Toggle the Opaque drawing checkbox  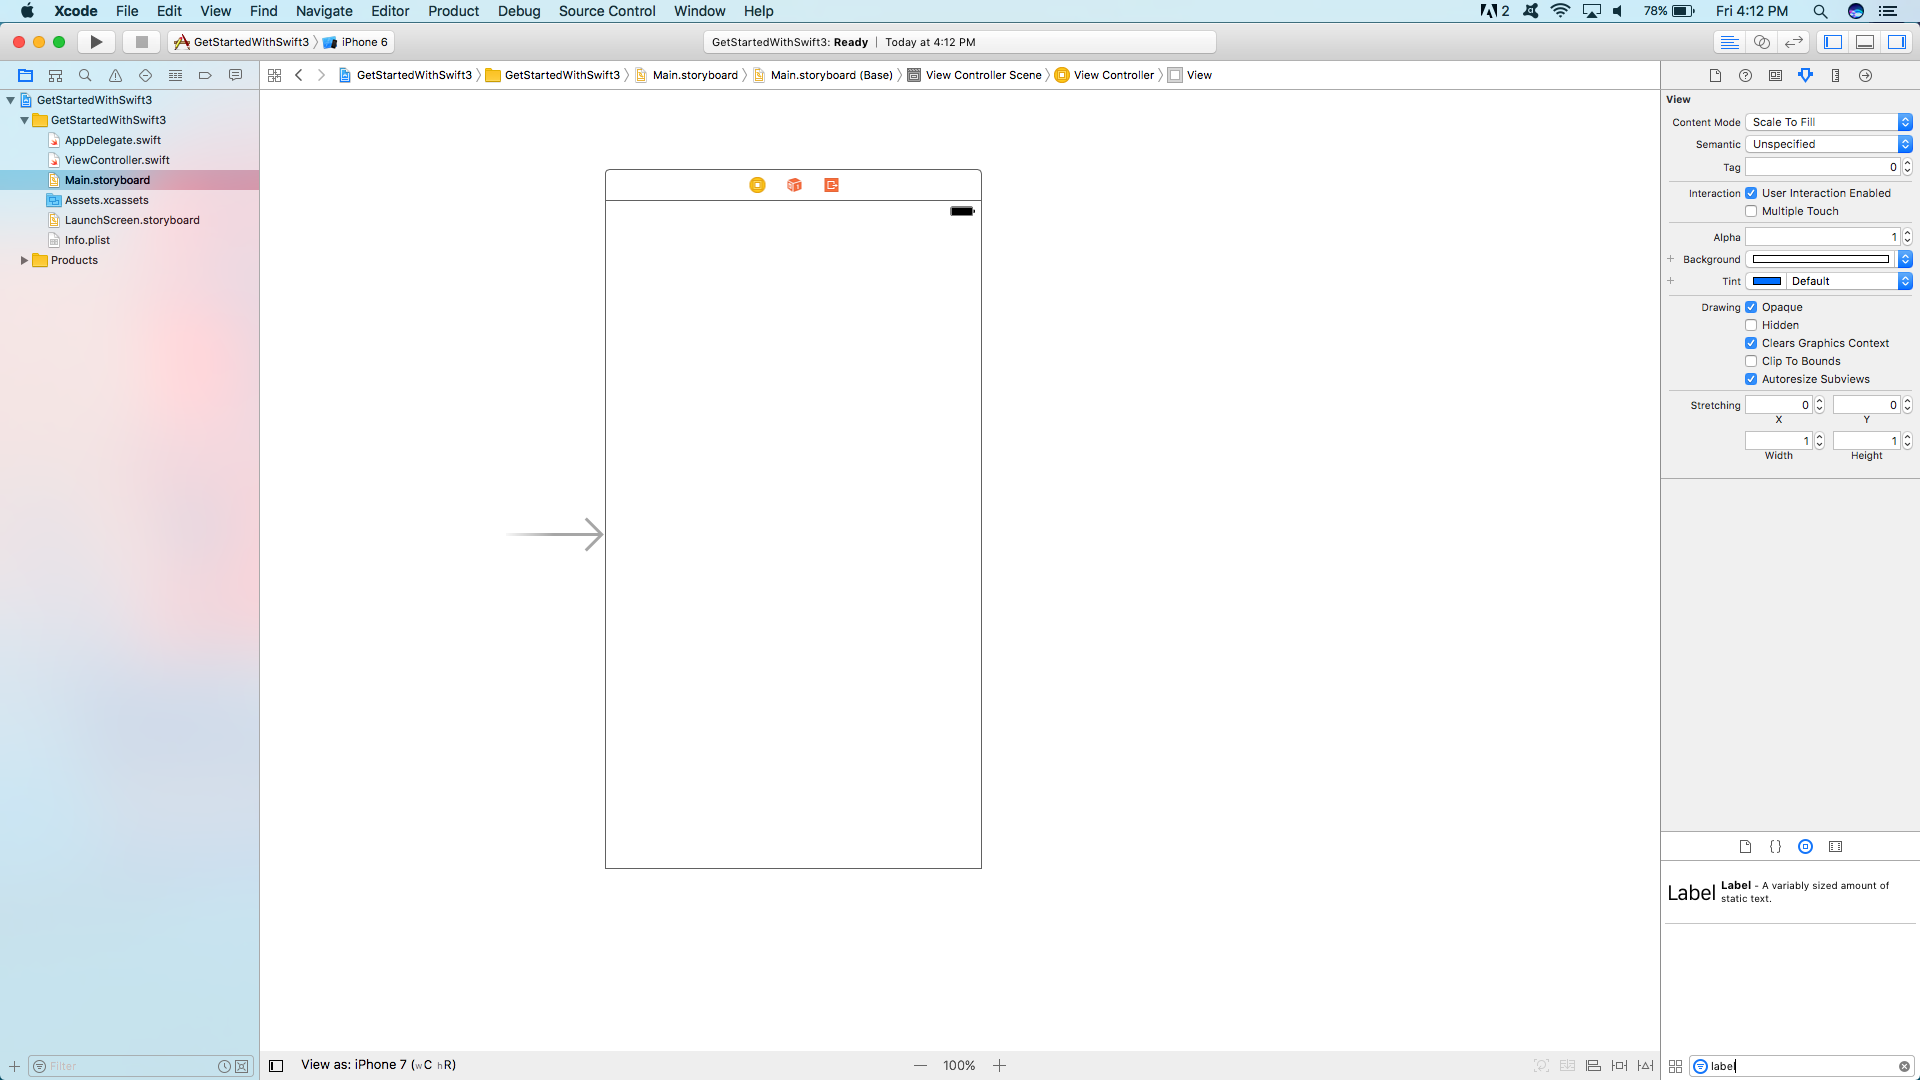(1751, 306)
